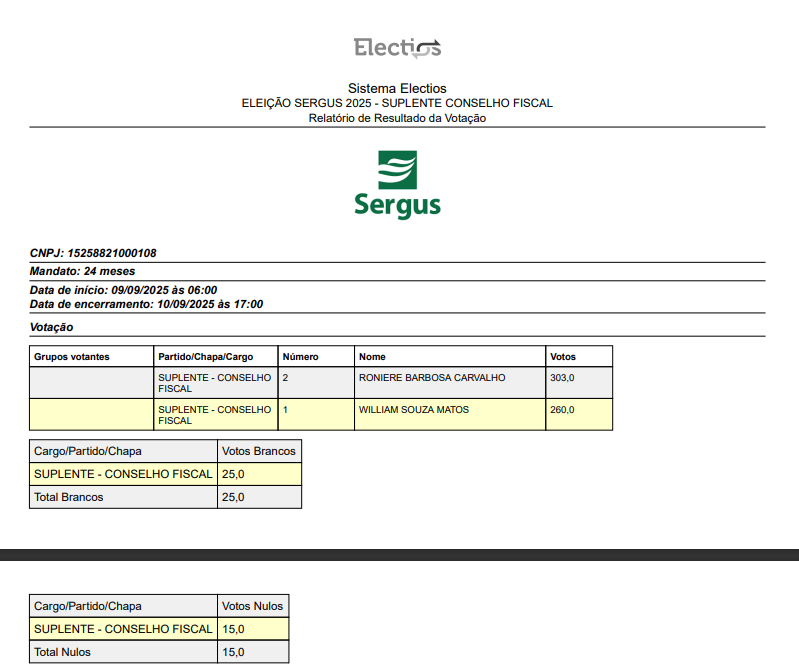Screen dimensions: 799x670
Task: Click the '15,0' value beside 'SUPLENTE - CONSELHO FISCAL'
Action: (233, 629)
